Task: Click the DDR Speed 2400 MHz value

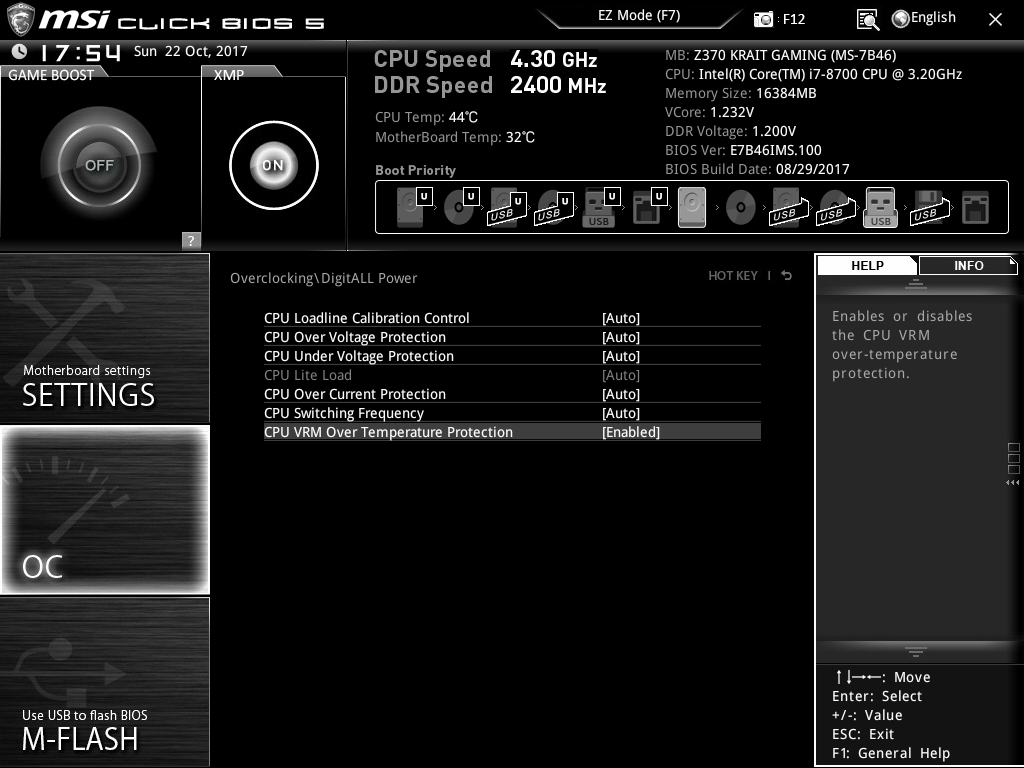Action: pos(558,85)
